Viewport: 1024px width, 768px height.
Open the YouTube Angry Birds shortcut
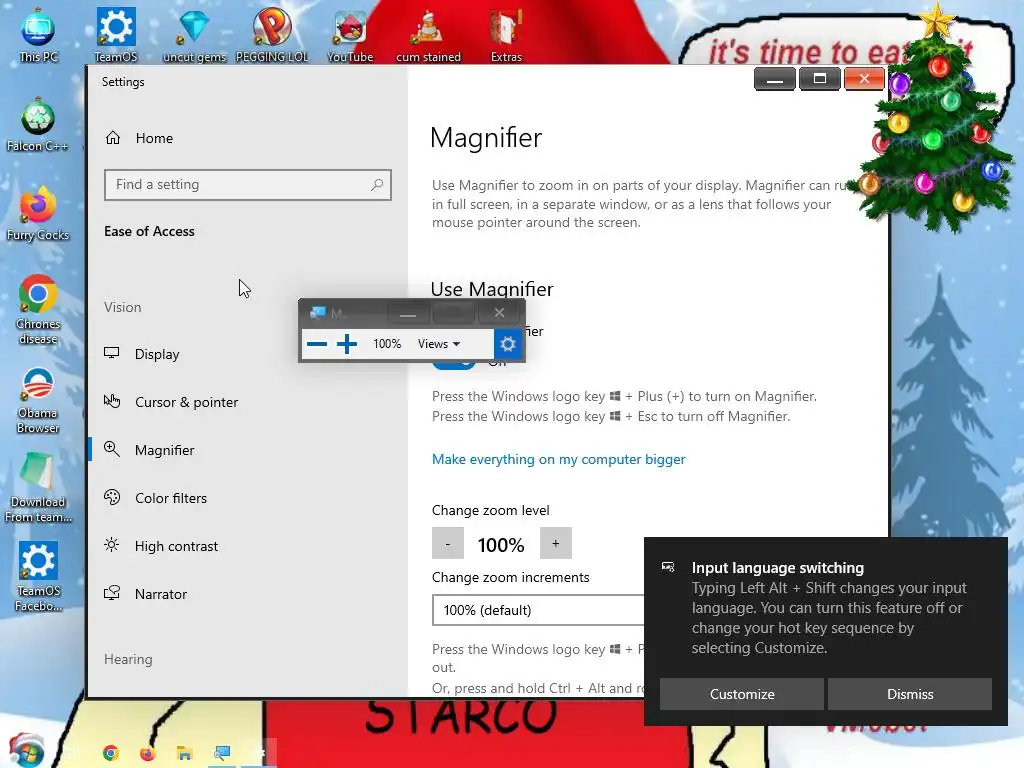(x=350, y=35)
